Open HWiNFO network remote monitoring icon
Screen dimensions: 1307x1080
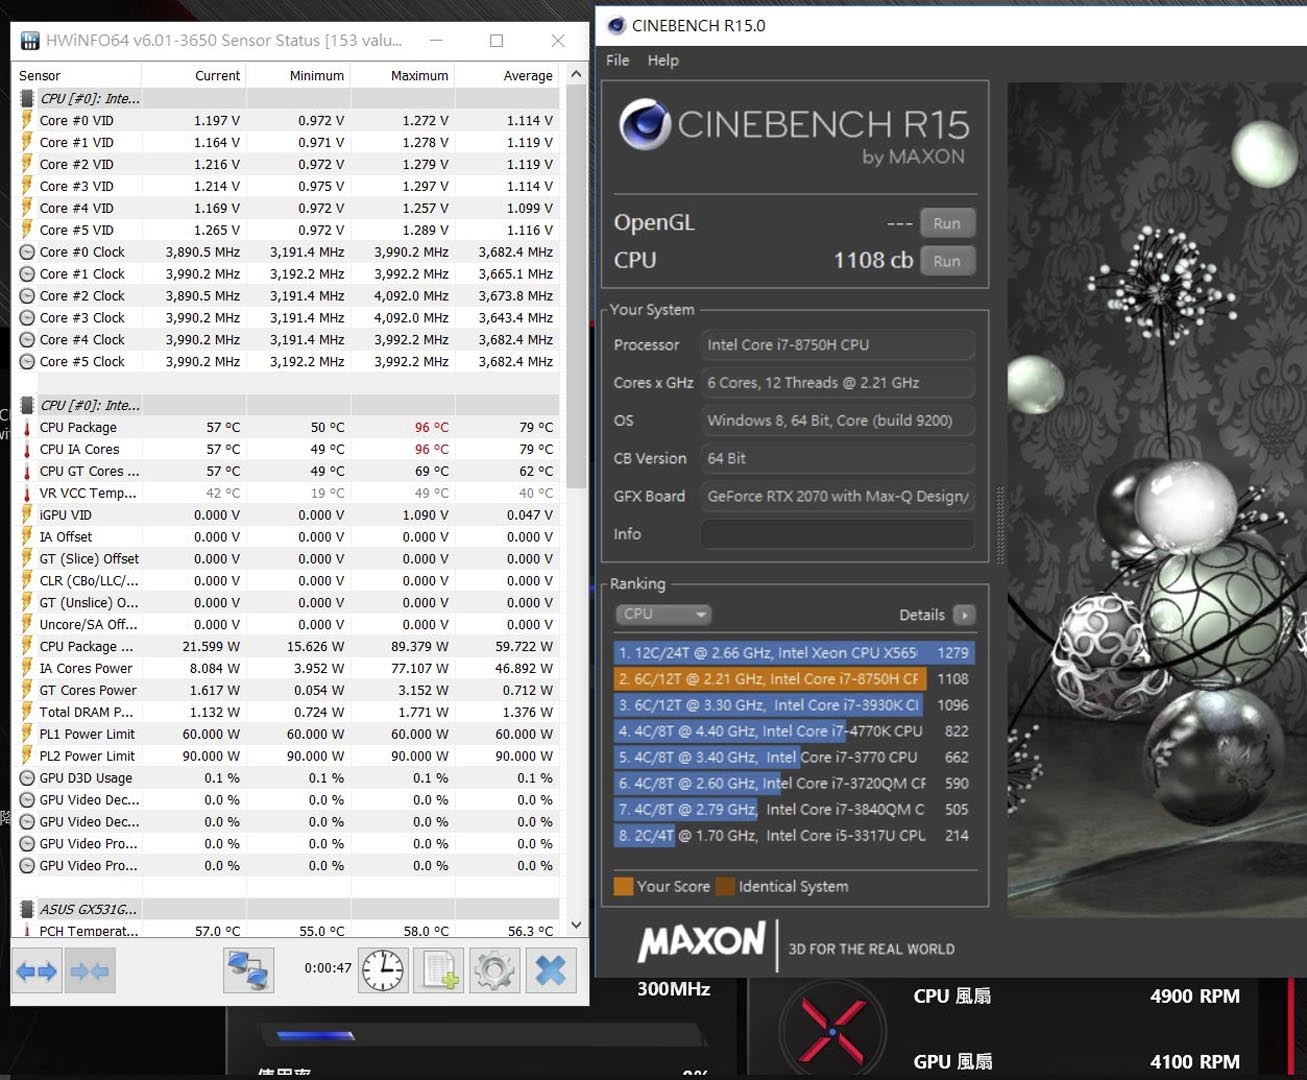pyautogui.click(x=248, y=971)
